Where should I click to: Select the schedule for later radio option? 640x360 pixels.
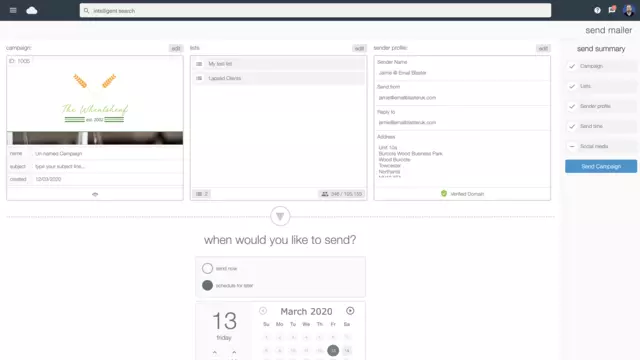[207, 285]
